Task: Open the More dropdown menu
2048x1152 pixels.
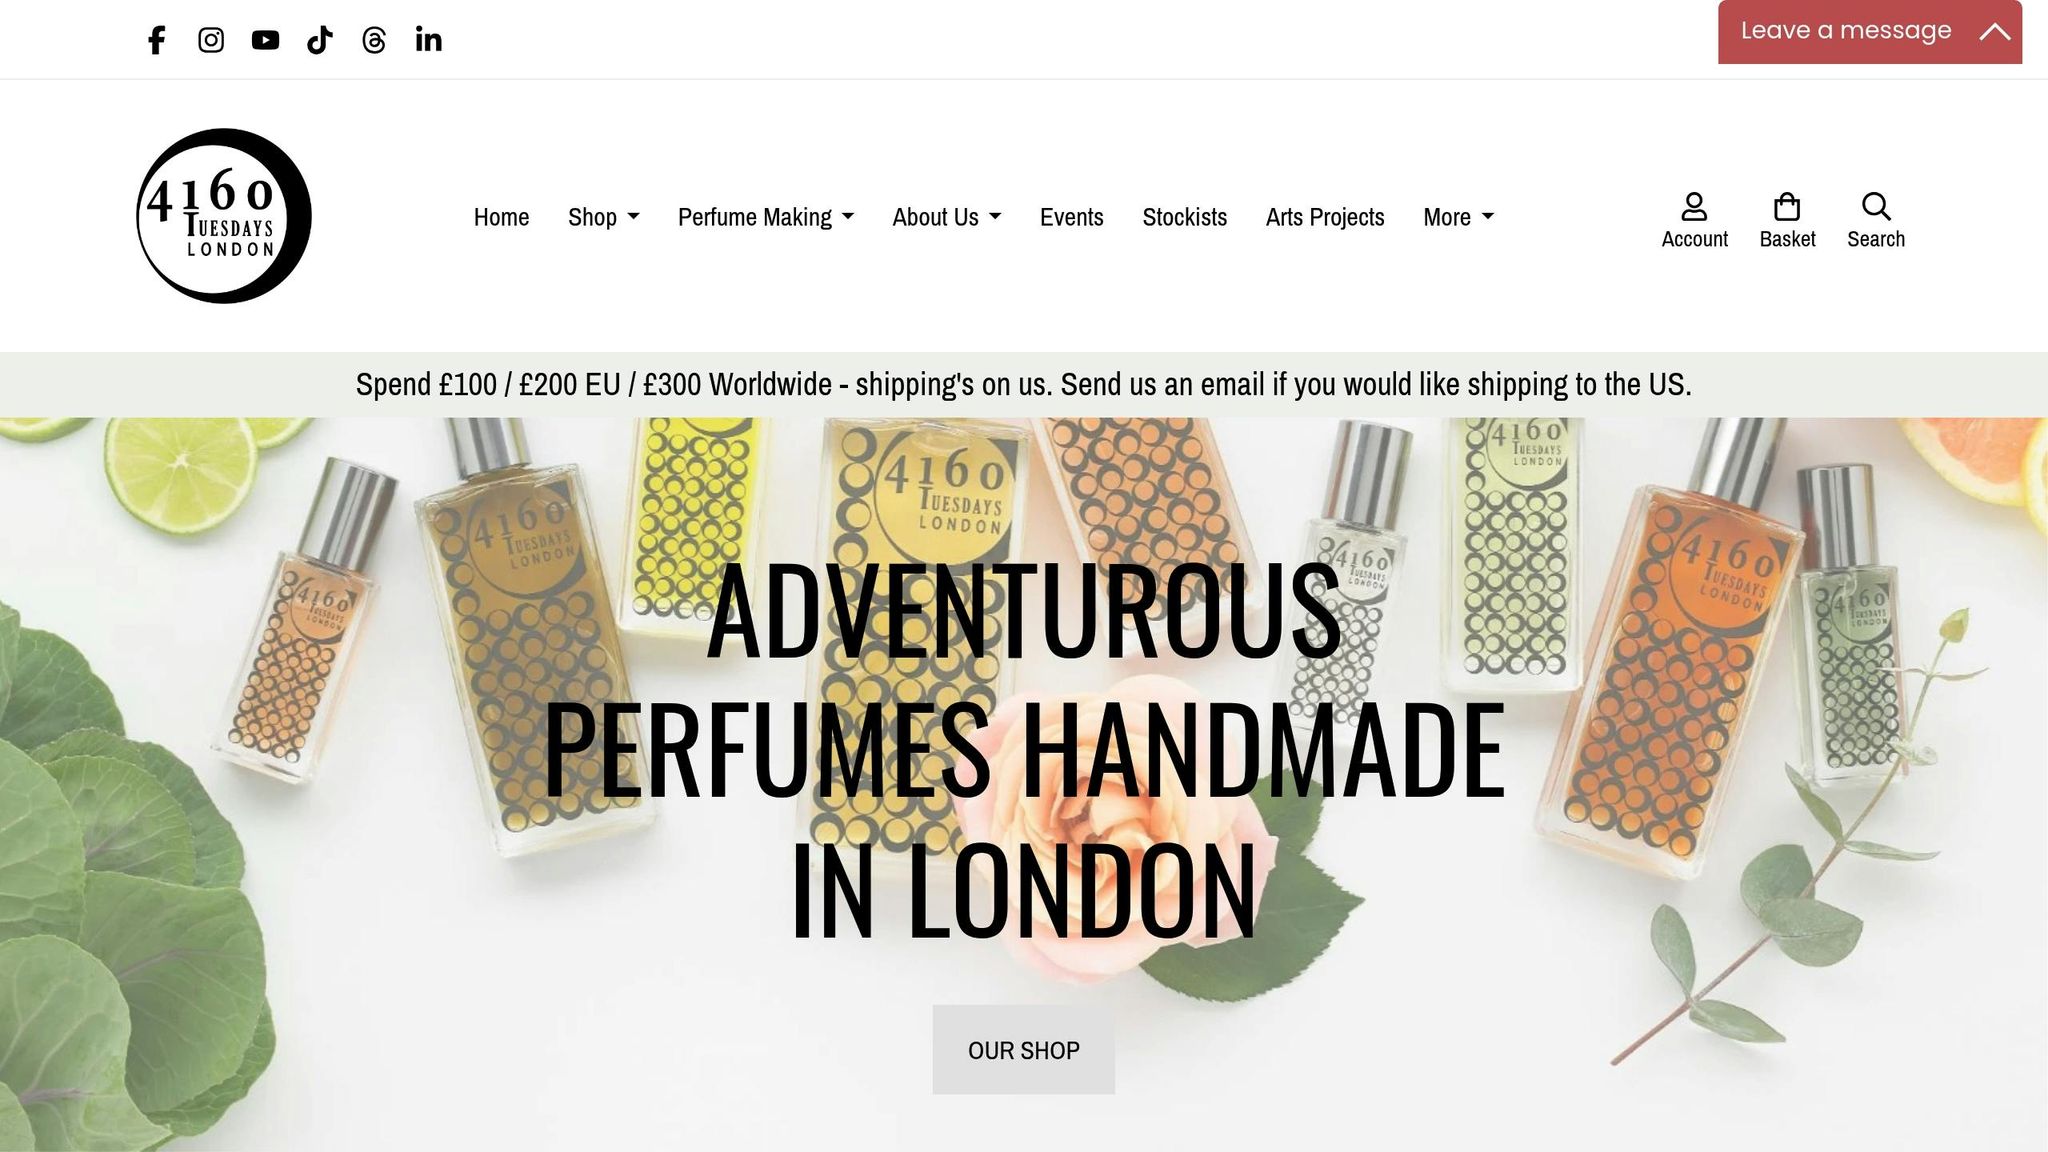Action: pyautogui.click(x=1458, y=217)
